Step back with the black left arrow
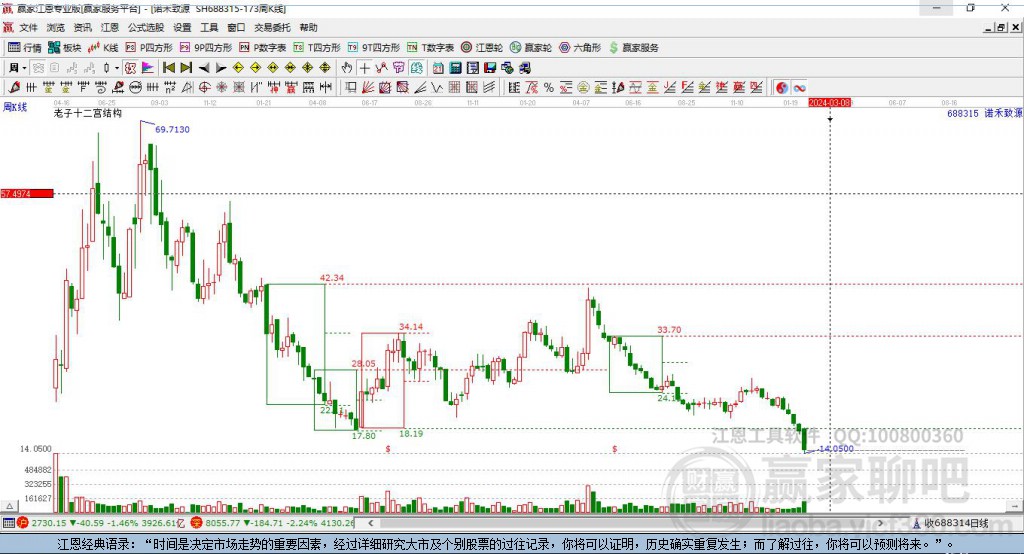Screen dimensions: 1024x554 click(204, 68)
